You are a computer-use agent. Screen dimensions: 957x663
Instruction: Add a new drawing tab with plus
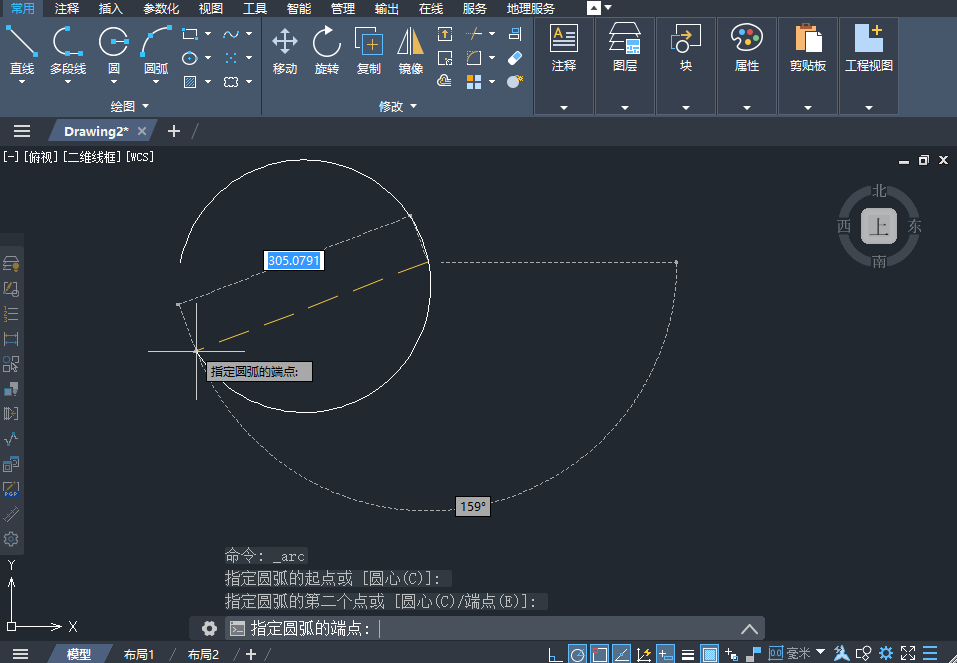174,131
